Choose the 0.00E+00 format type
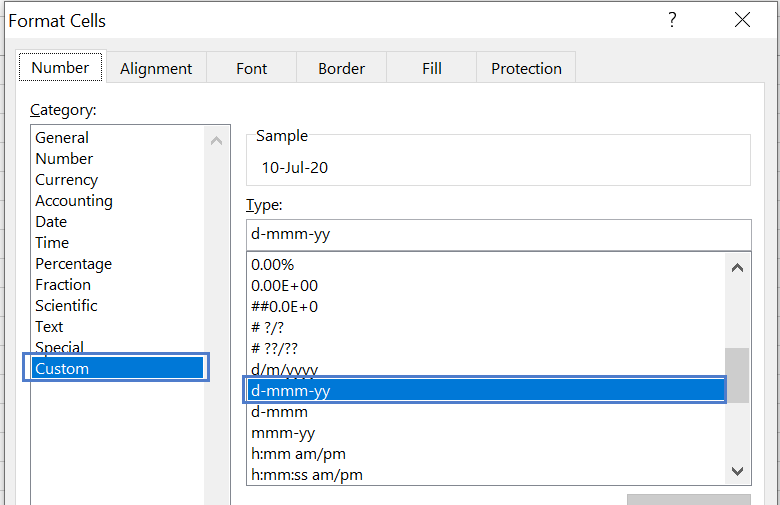Viewport: 780px width, 505px height. (x=284, y=286)
